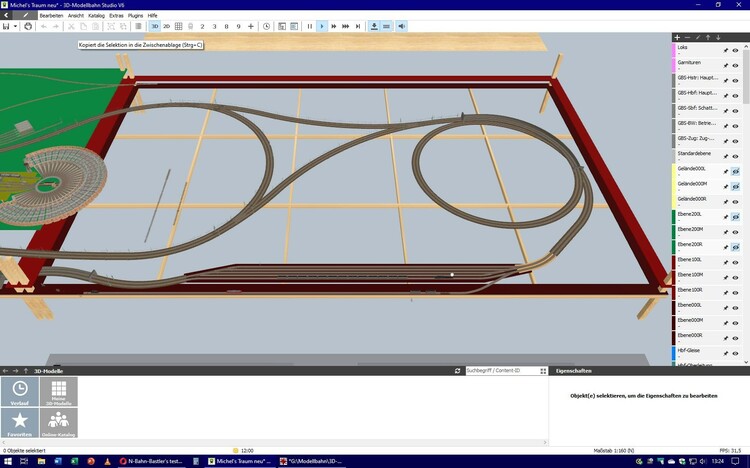Click the layer rename pencil icon
The width and height of the screenshot is (750, 468).
(698, 37)
